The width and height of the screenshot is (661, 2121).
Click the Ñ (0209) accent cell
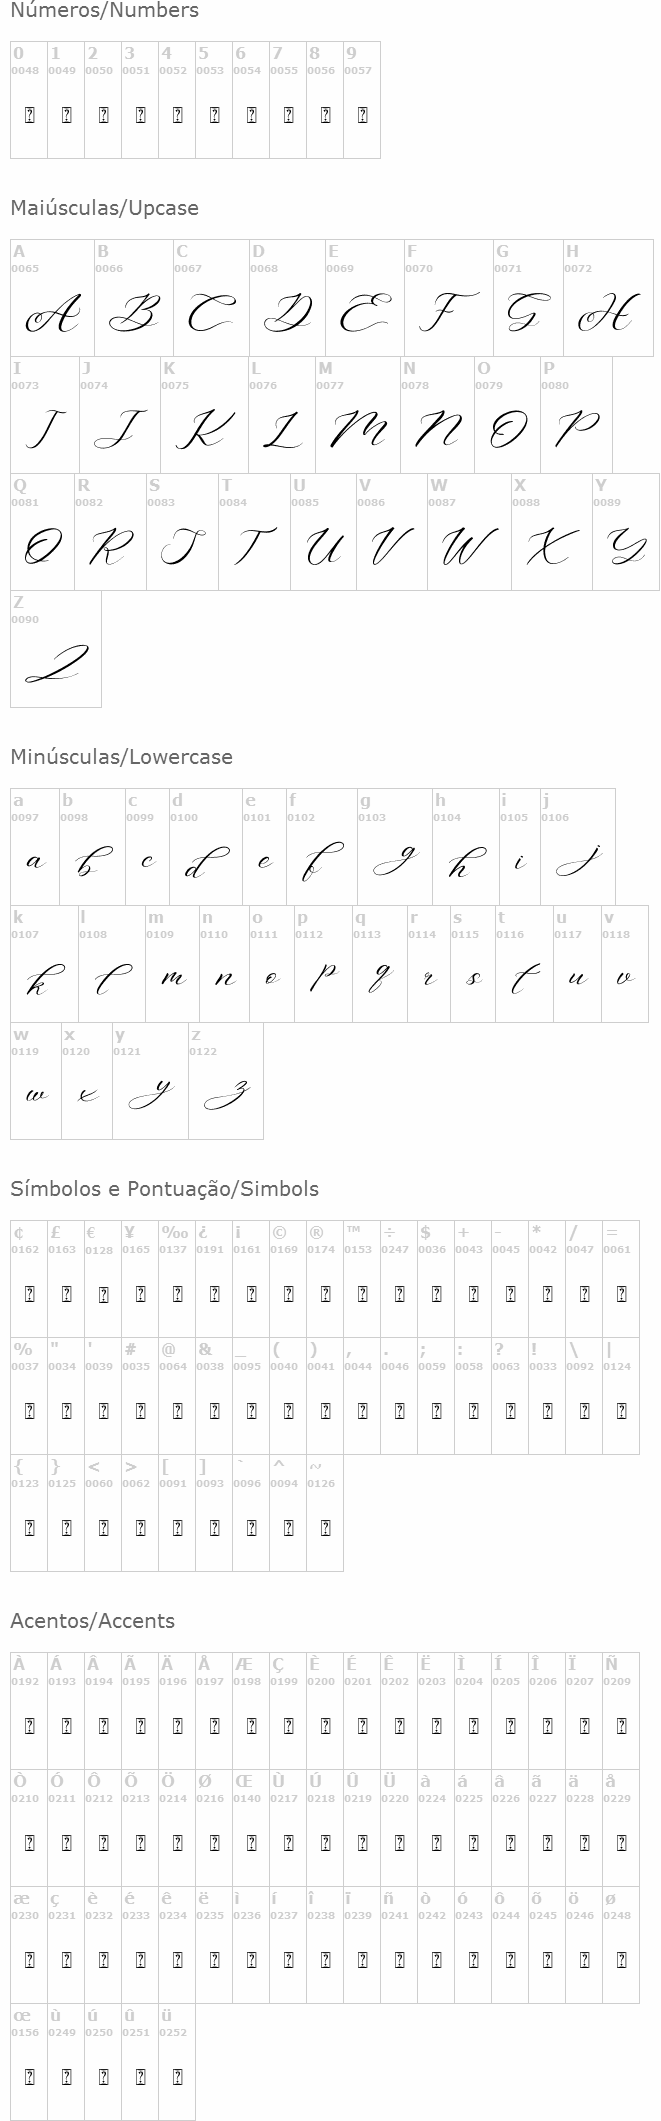621,1725
